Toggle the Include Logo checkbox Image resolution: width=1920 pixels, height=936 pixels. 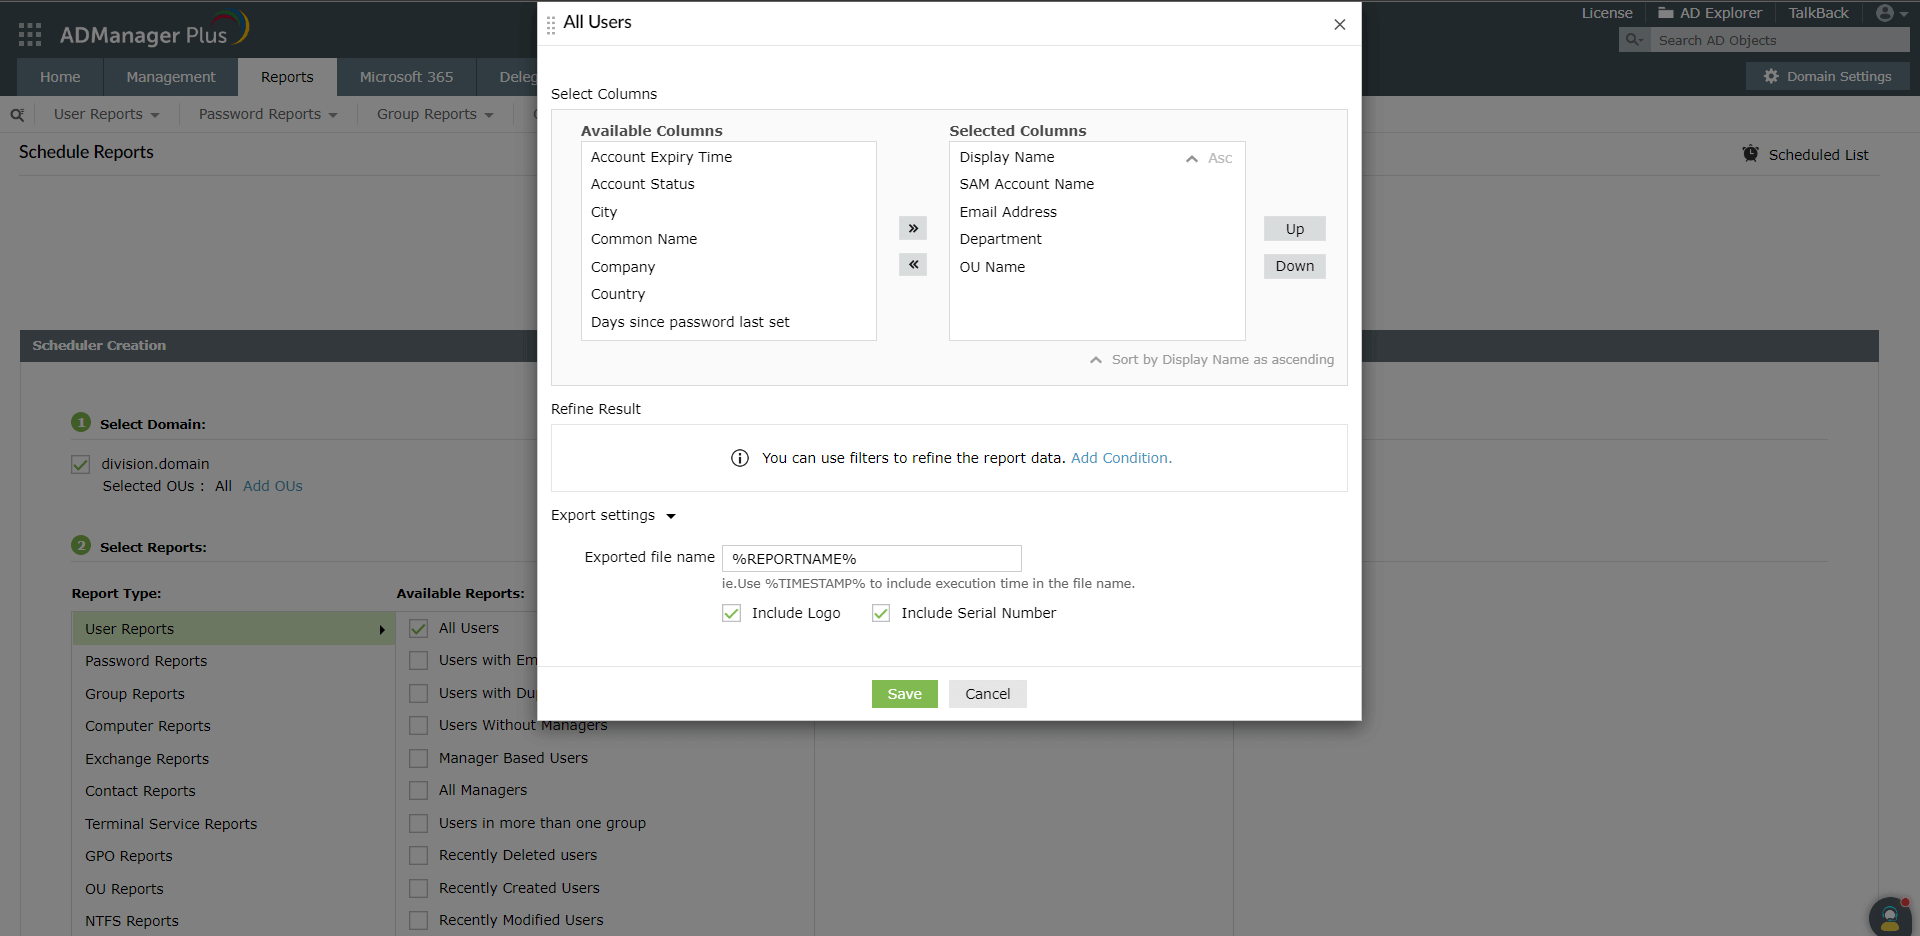point(732,613)
